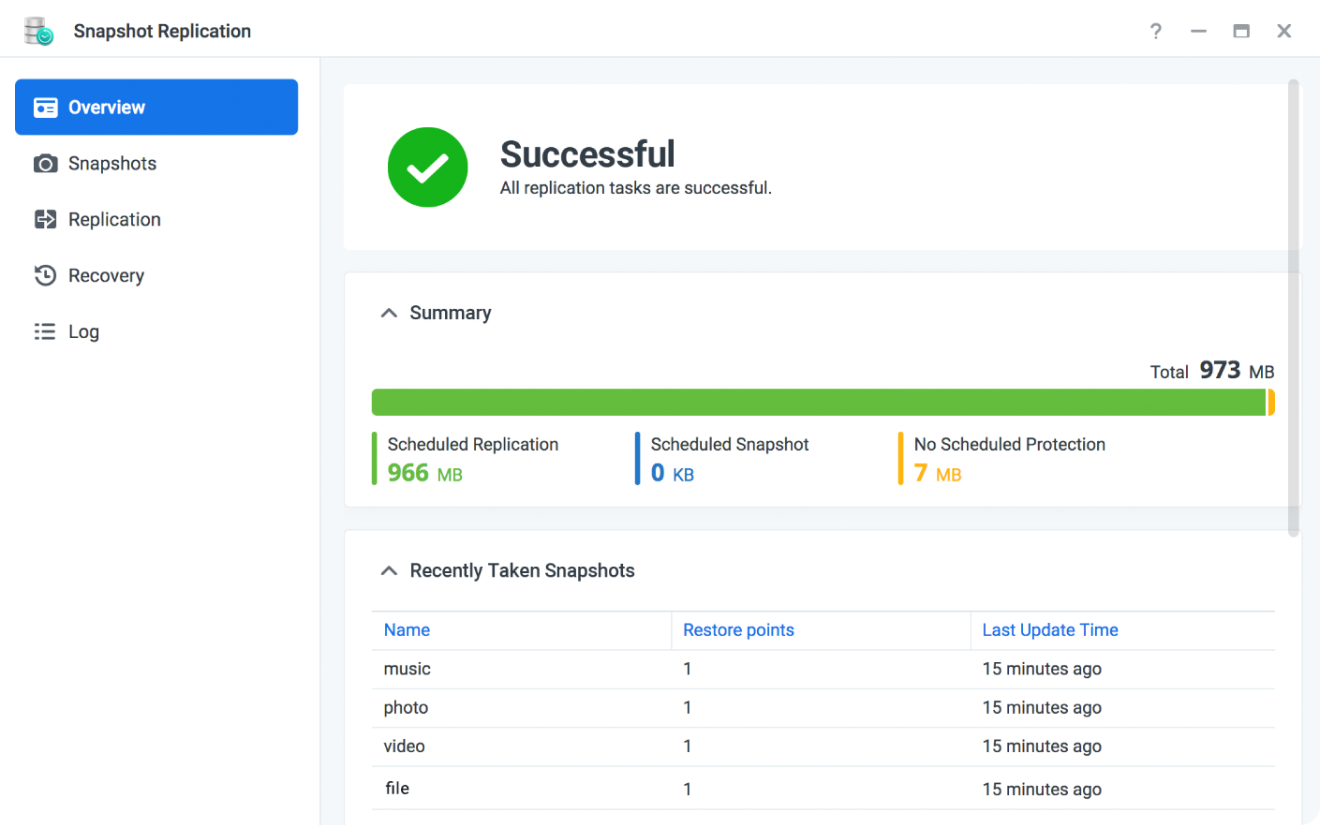Sort snapshots by the Name column
1320x825 pixels.
tap(407, 630)
